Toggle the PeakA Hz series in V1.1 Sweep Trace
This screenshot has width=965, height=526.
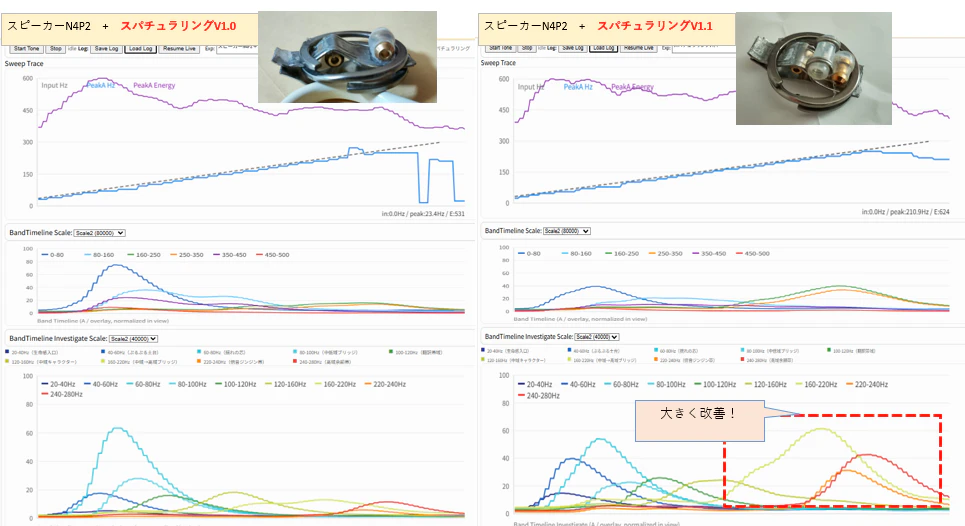pyautogui.click(x=578, y=87)
